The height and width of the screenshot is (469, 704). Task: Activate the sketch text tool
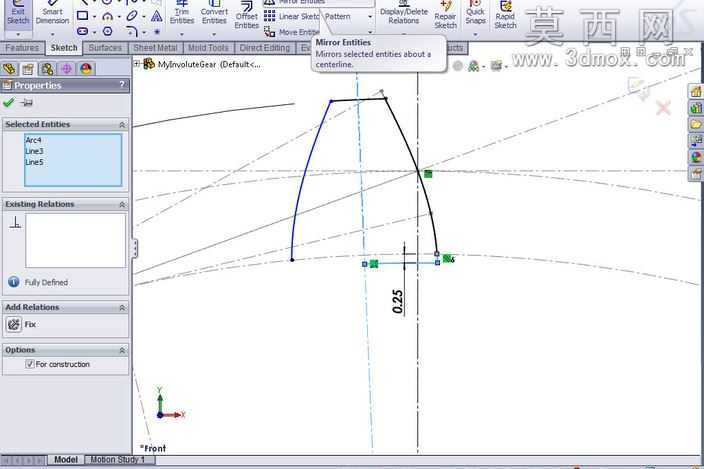pos(156,16)
